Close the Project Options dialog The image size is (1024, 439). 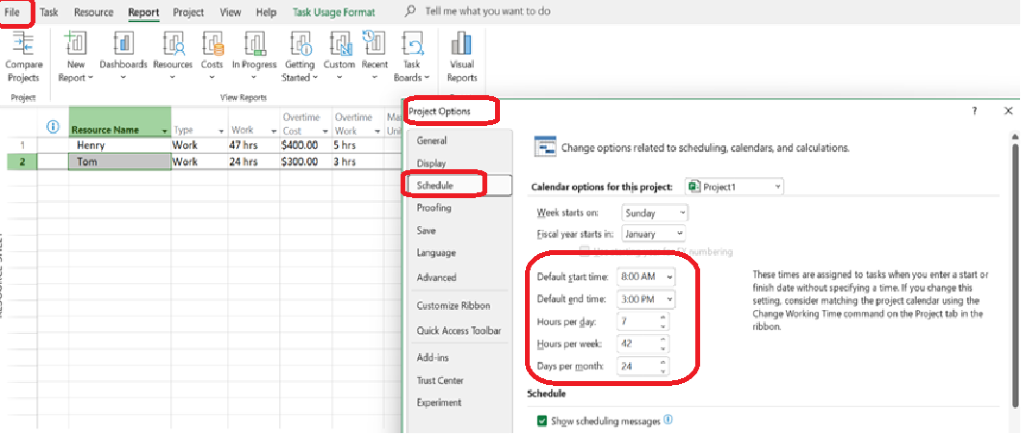(1008, 111)
